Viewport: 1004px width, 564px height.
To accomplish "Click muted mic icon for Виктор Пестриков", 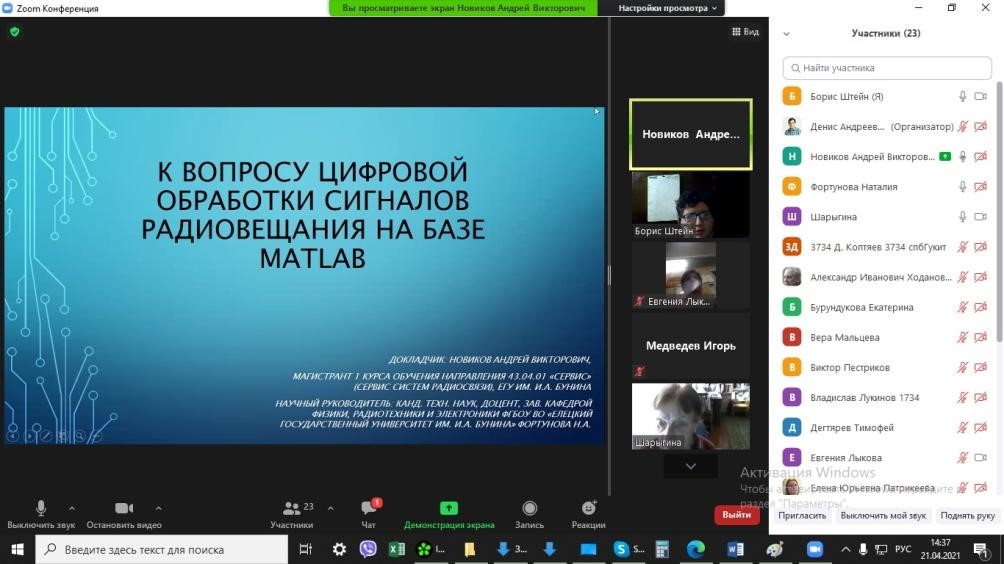I will point(962,367).
